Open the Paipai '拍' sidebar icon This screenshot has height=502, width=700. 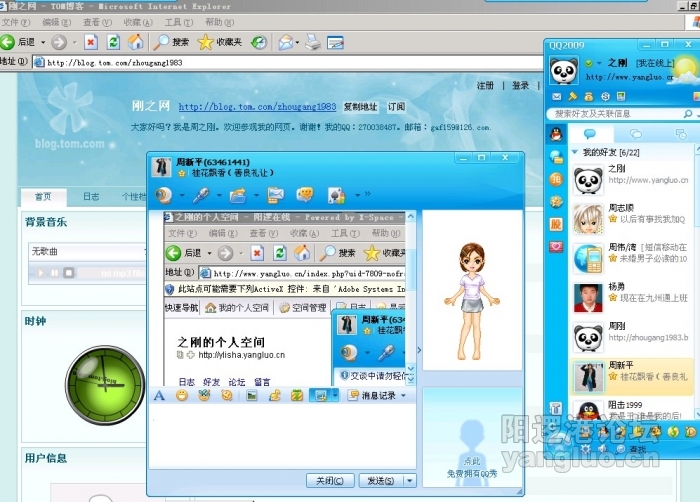(x=556, y=180)
